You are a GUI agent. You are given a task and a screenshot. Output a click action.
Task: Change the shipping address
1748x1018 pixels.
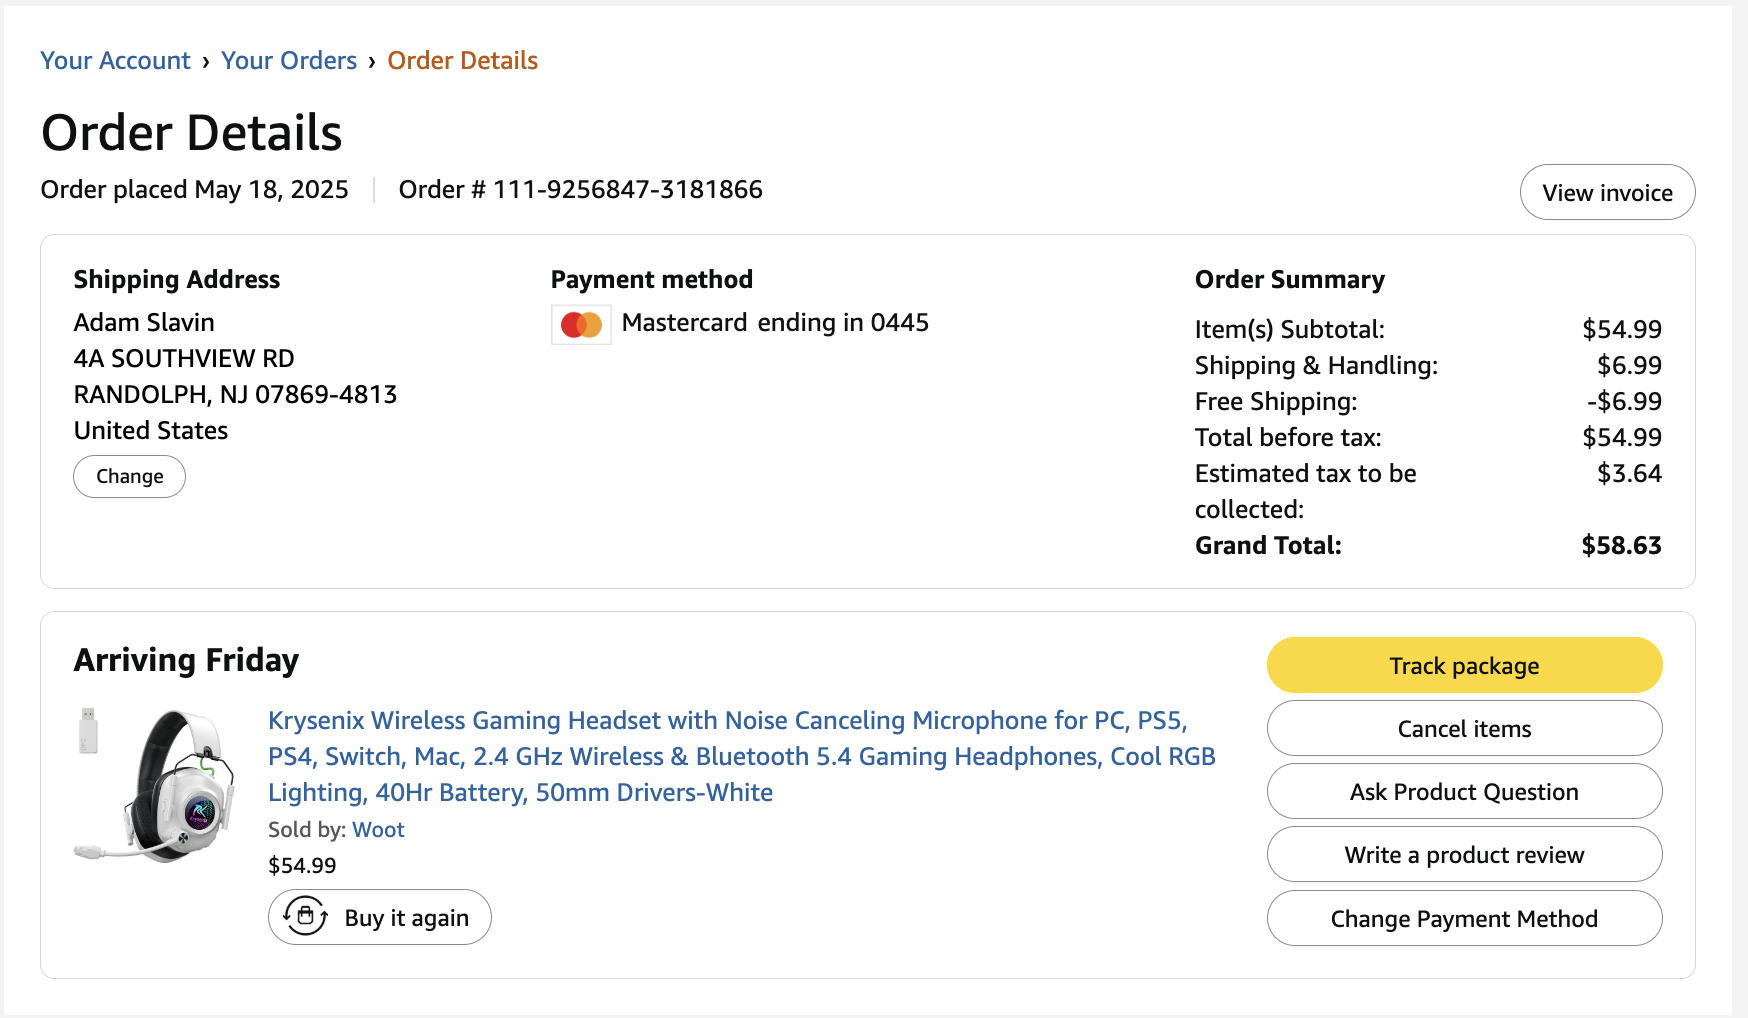(129, 476)
